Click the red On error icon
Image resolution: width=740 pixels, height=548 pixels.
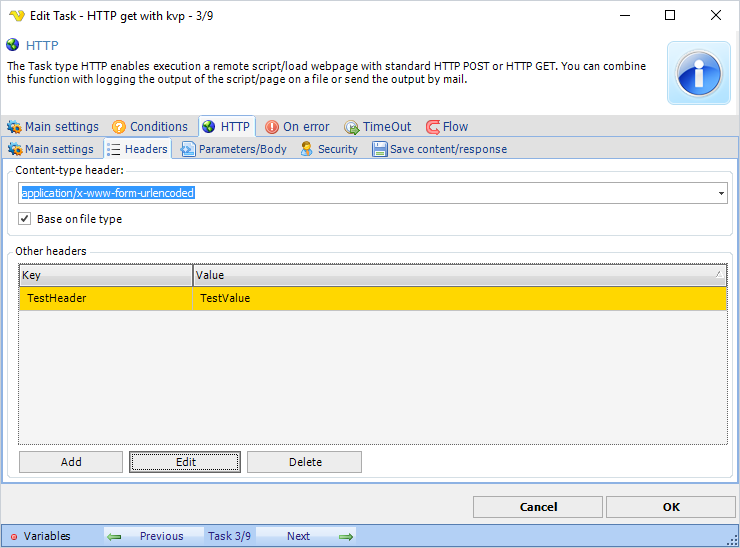tap(272, 127)
